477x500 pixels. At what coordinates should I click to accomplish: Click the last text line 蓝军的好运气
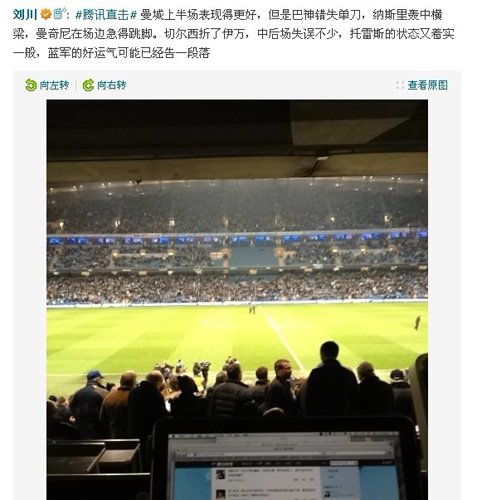click(x=112, y=53)
